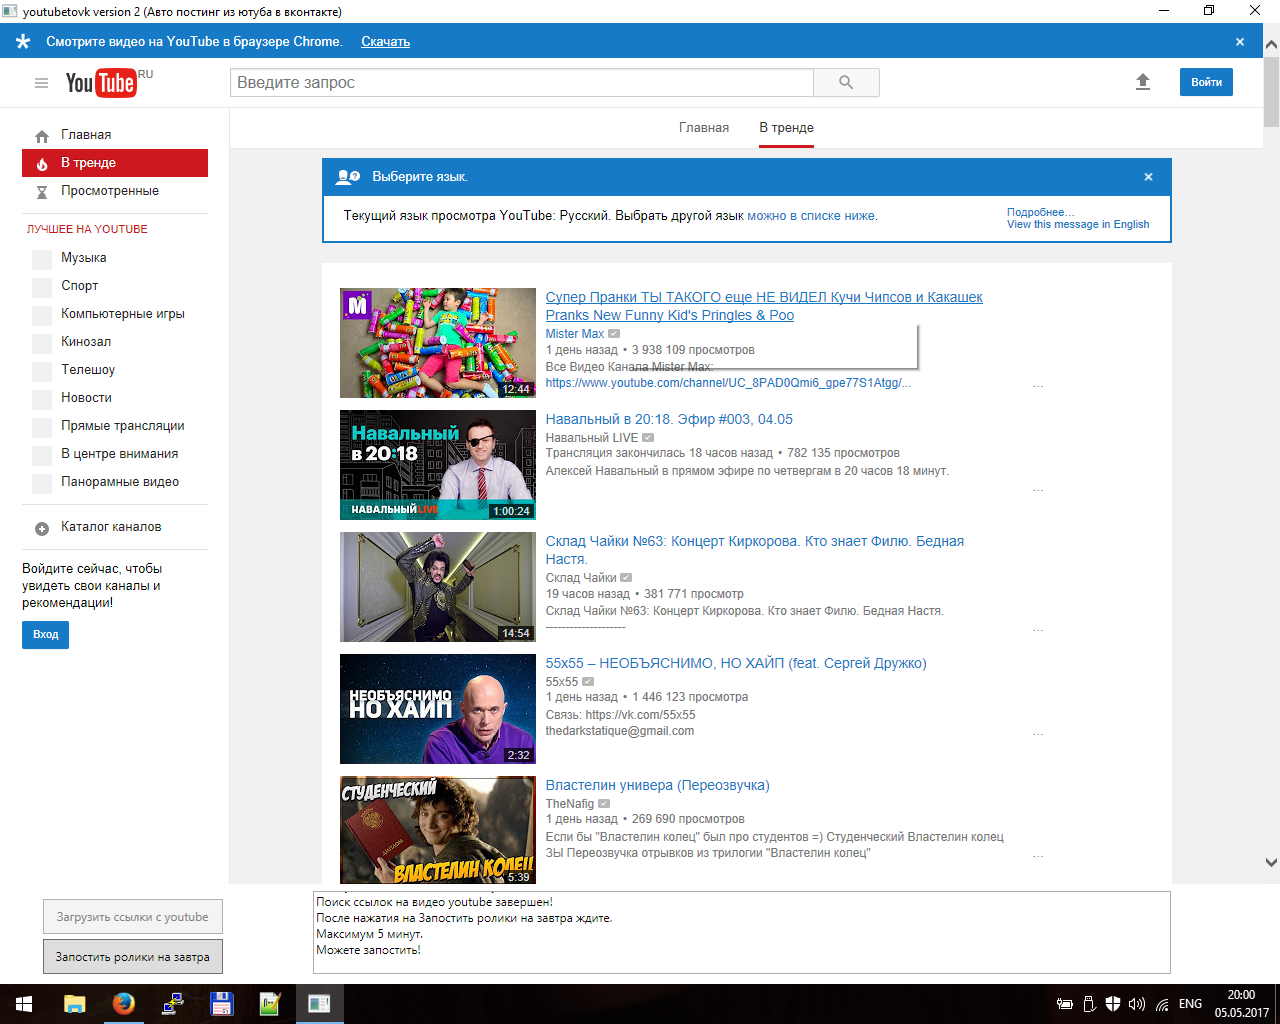Screen dimensions: 1280x1024
Task: Click the Скачать link
Action: (385, 42)
